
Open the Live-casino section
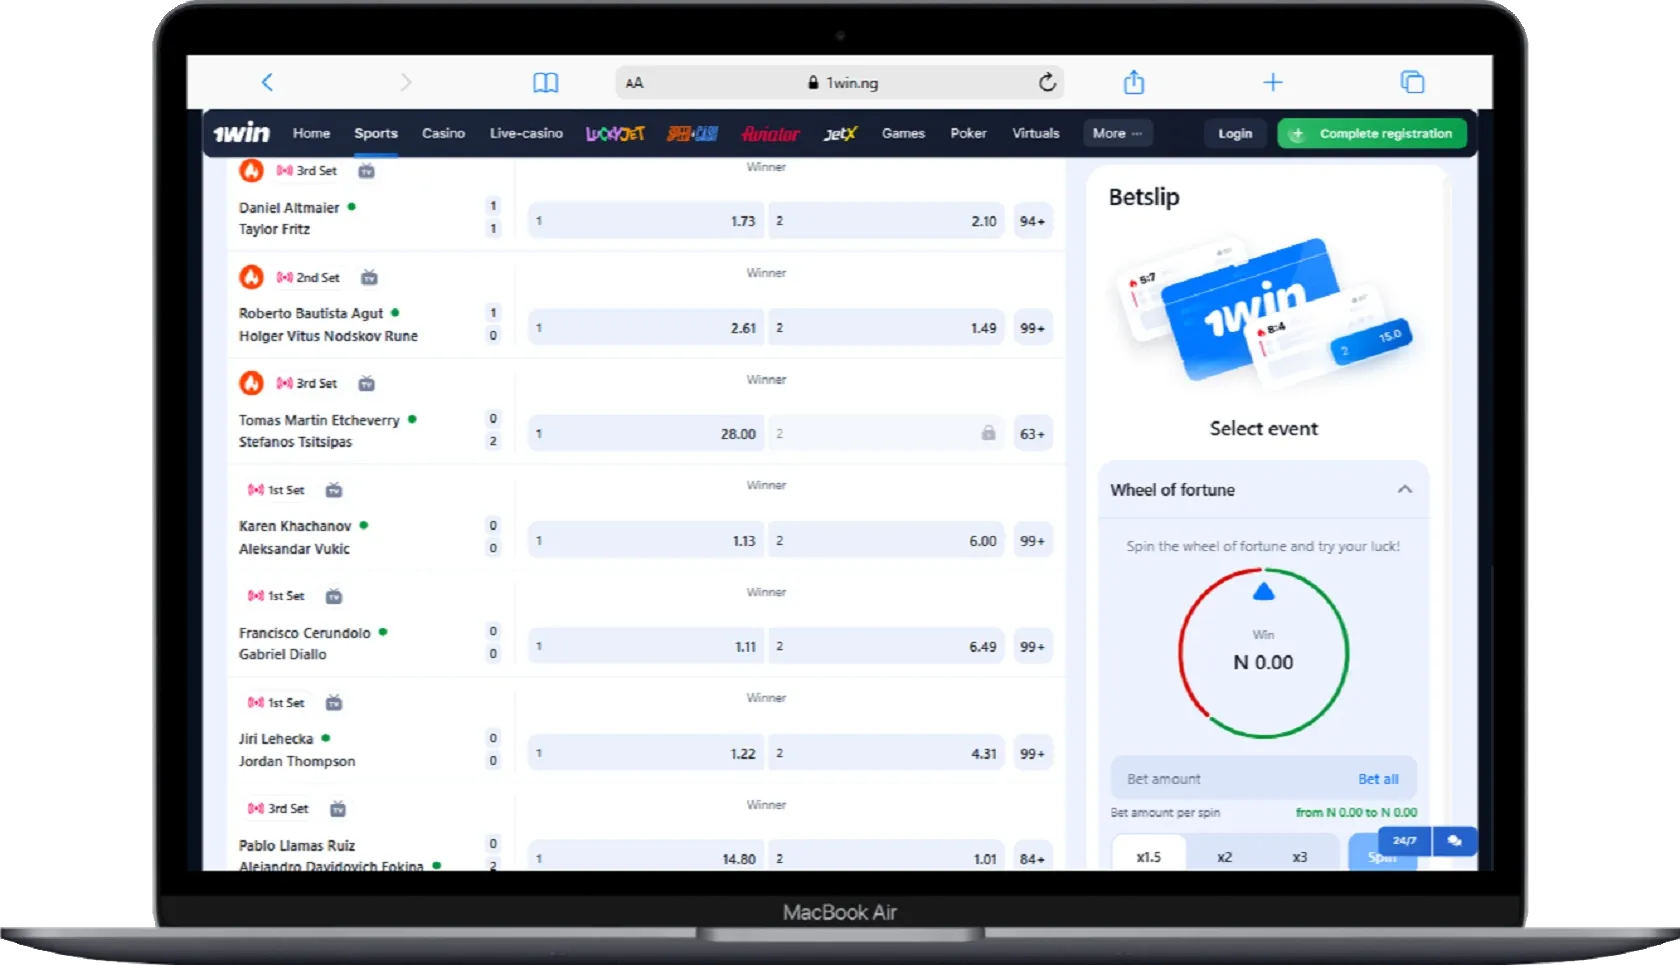click(x=526, y=133)
